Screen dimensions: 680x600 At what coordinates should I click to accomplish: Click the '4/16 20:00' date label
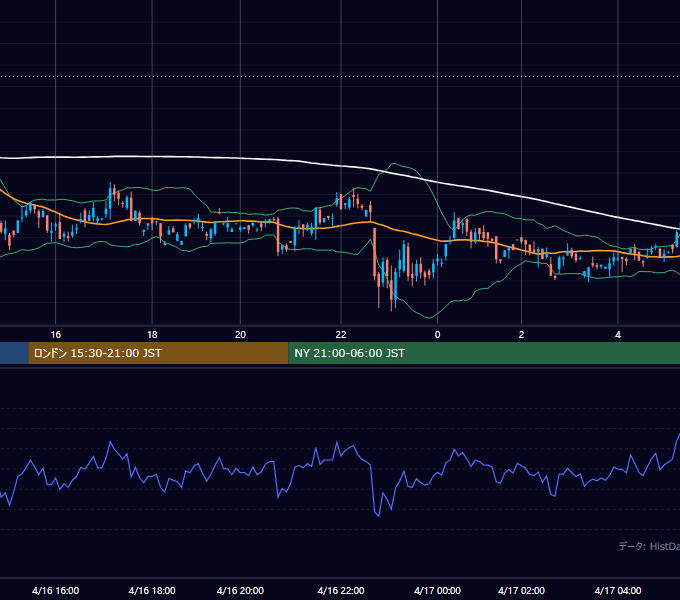(x=240, y=590)
